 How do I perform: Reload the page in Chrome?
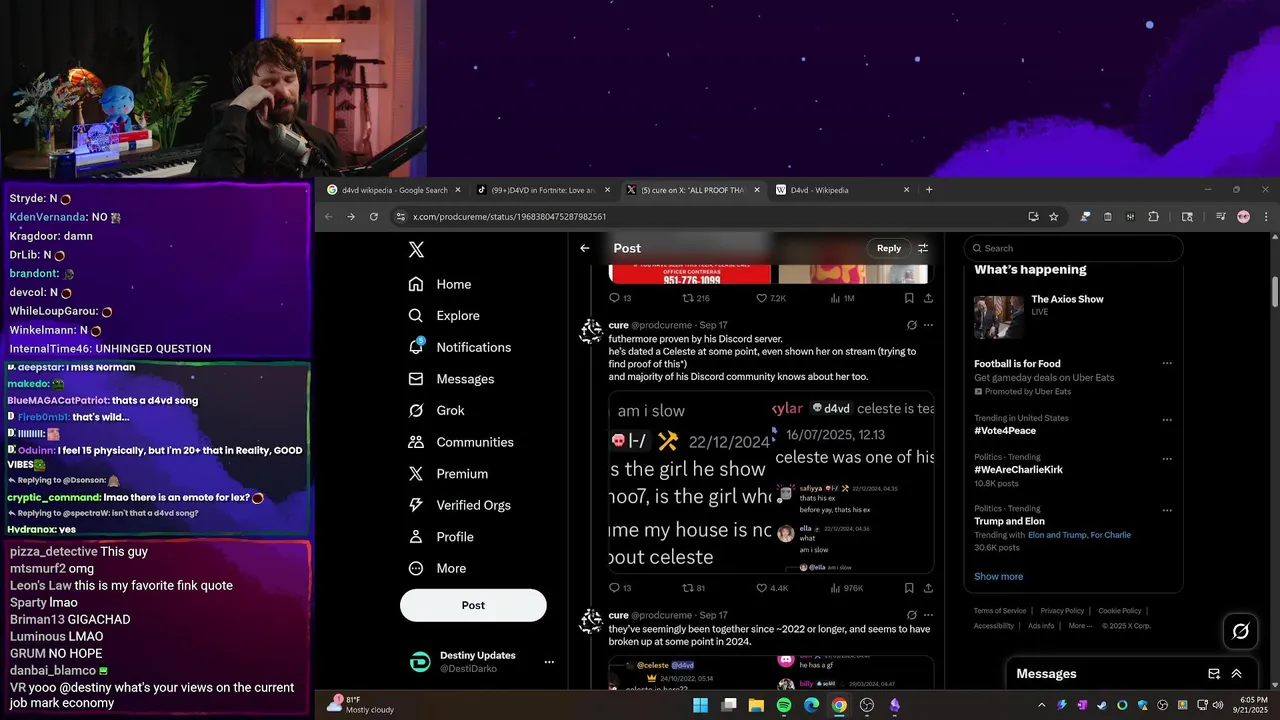374,216
